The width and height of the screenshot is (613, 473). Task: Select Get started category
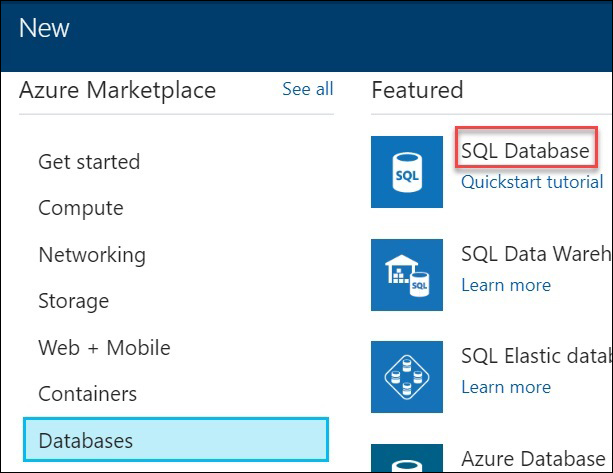tap(89, 161)
